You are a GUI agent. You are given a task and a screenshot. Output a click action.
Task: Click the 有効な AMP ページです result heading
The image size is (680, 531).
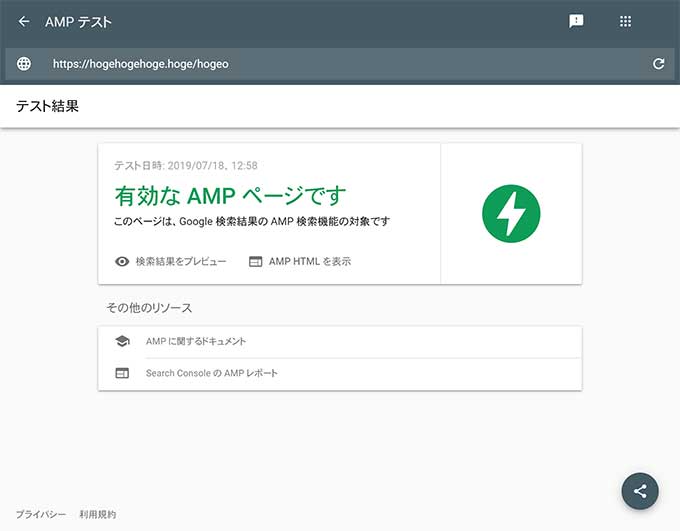pyautogui.click(x=231, y=194)
